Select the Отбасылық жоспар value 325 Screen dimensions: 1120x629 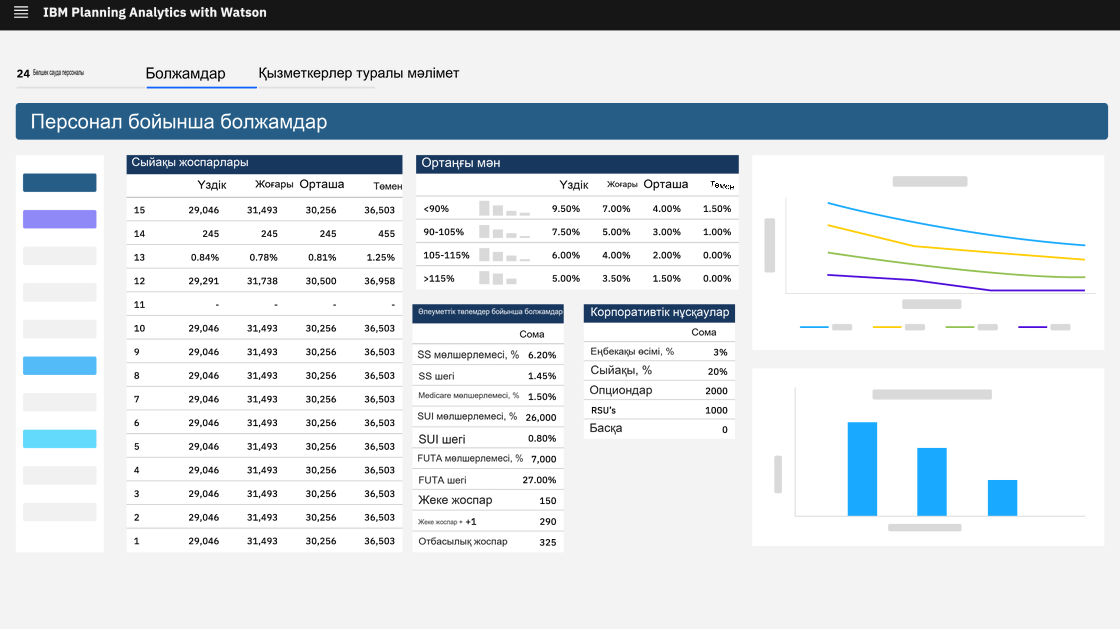(x=547, y=542)
